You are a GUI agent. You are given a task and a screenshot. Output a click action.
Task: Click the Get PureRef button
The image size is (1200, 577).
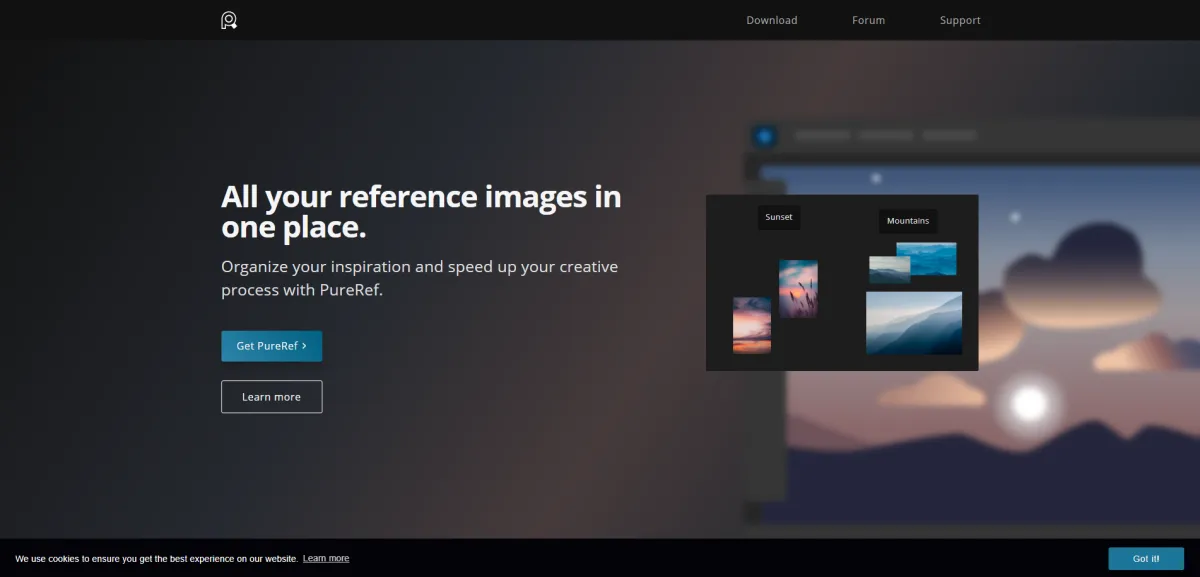pyautogui.click(x=272, y=346)
